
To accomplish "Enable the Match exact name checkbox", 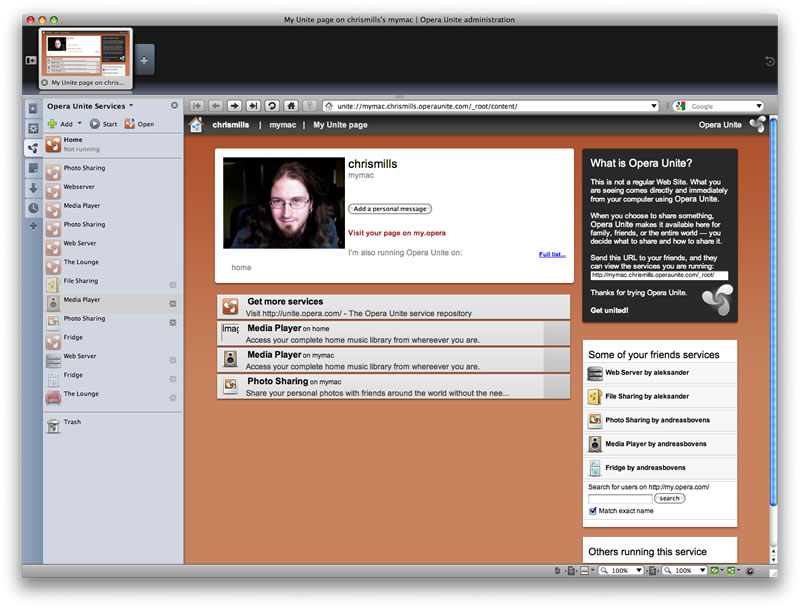I will (x=593, y=511).
